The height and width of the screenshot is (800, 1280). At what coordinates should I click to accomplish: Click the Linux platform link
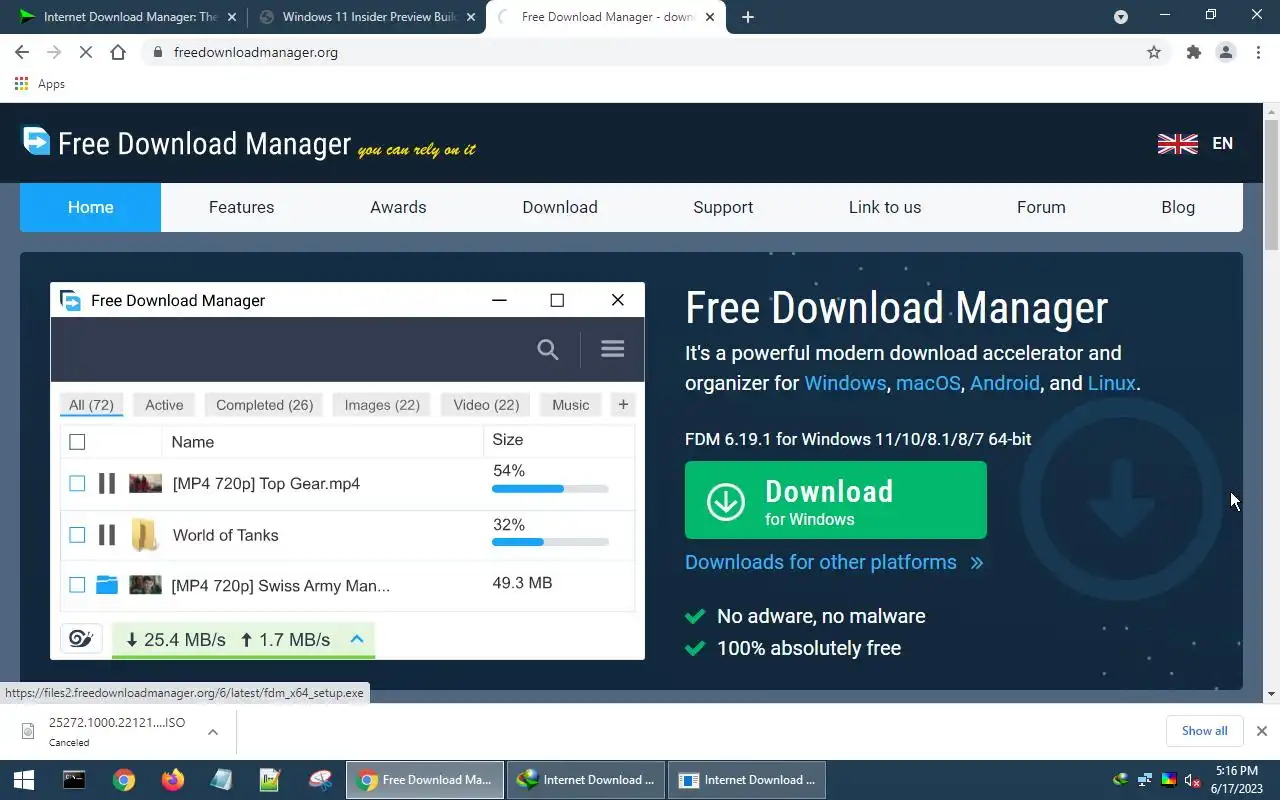[1111, 383]
